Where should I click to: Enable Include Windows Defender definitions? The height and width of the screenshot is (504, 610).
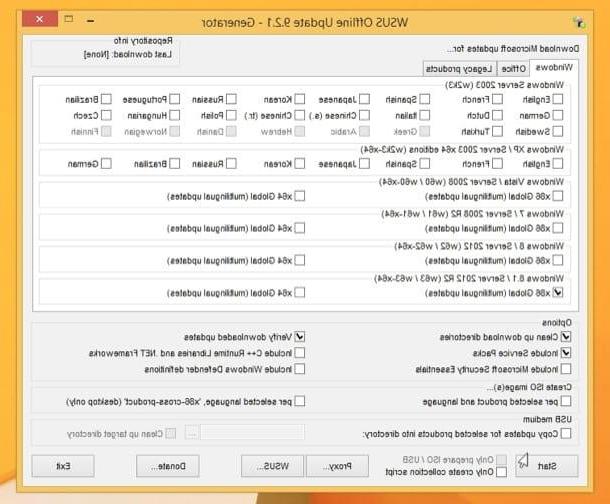point(300,369)
